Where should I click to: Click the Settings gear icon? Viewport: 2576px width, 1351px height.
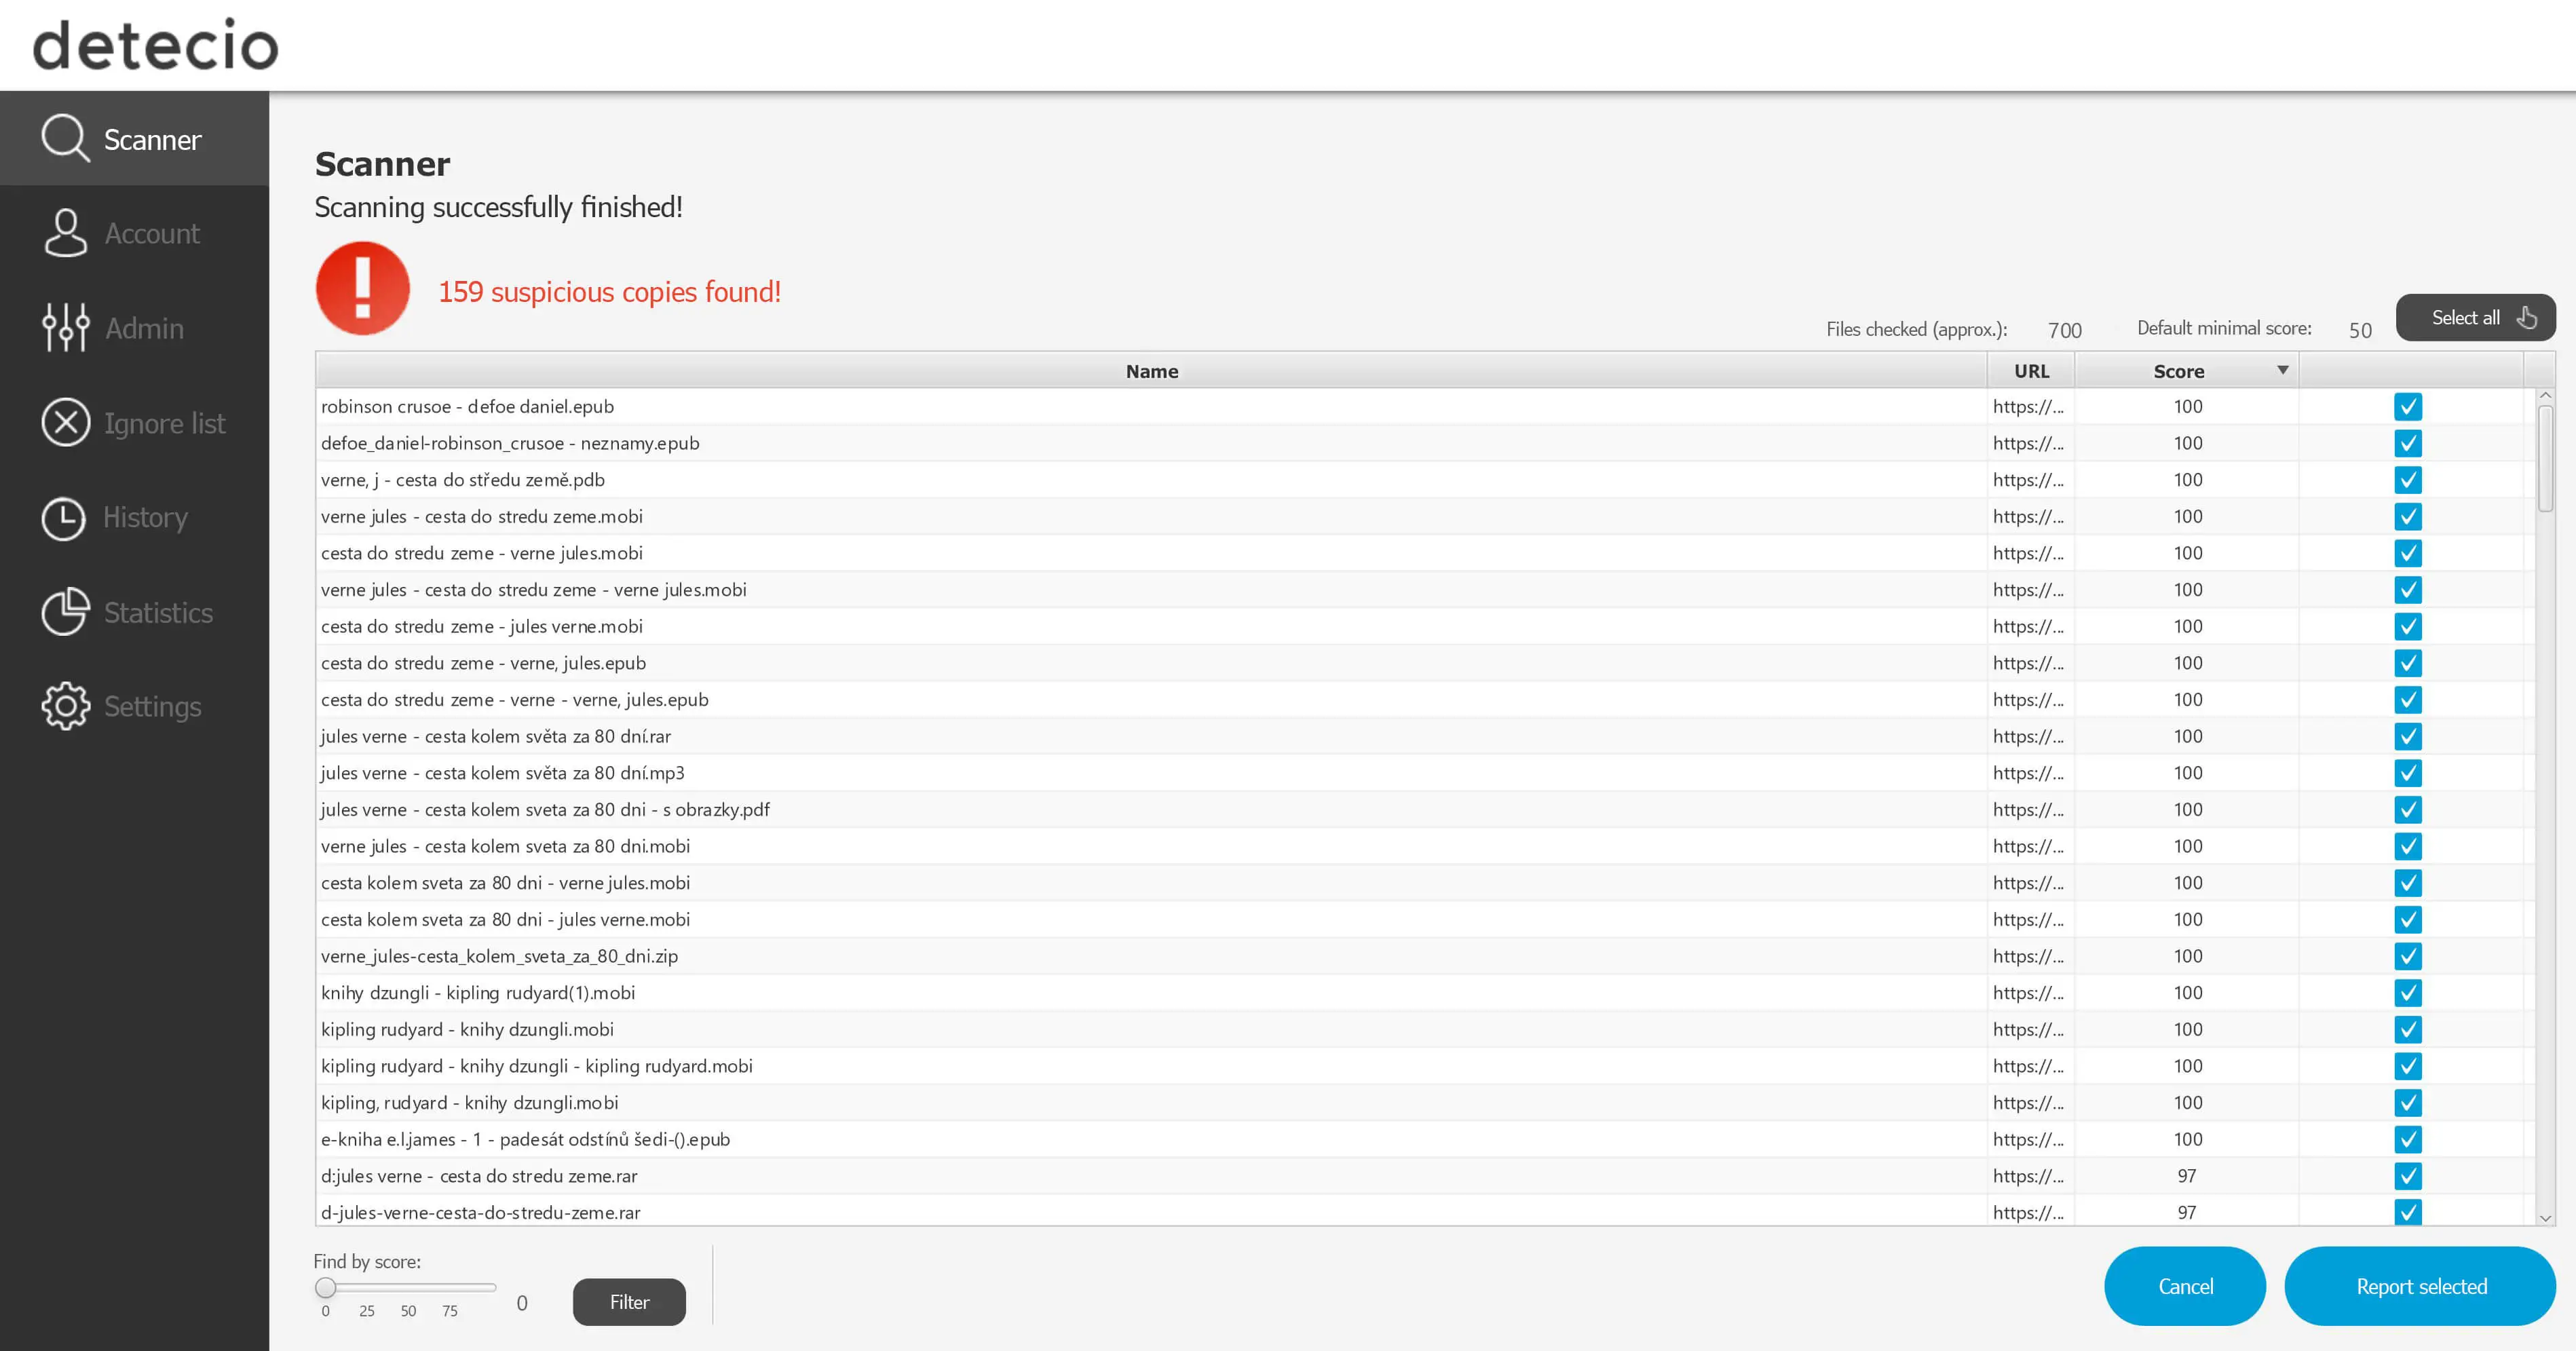click(66, 706)
